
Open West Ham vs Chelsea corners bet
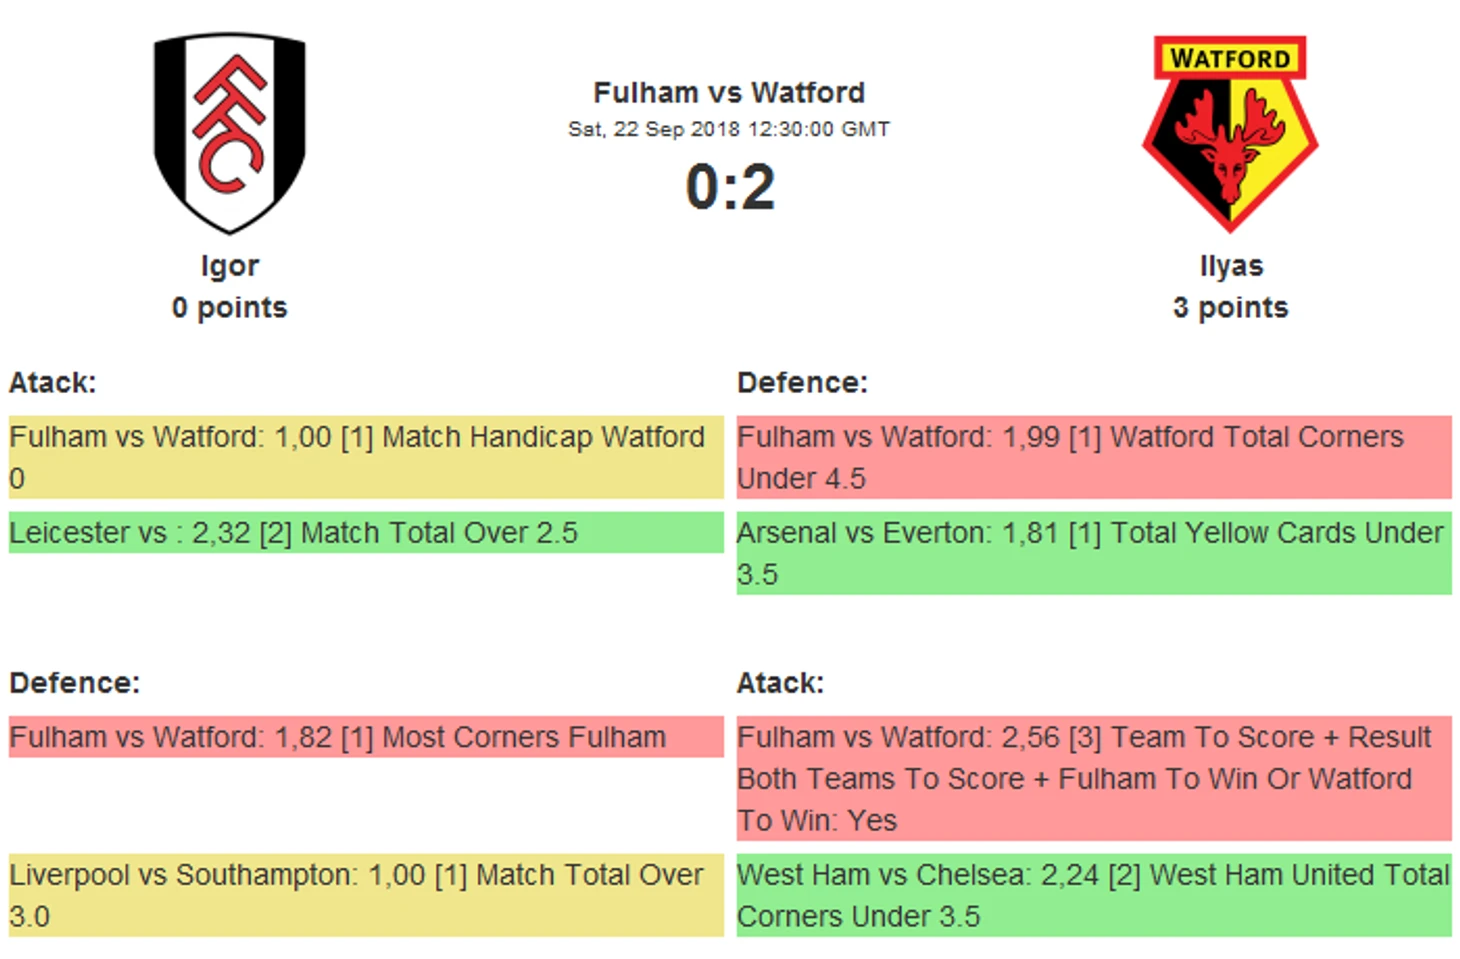point(1094,895)
